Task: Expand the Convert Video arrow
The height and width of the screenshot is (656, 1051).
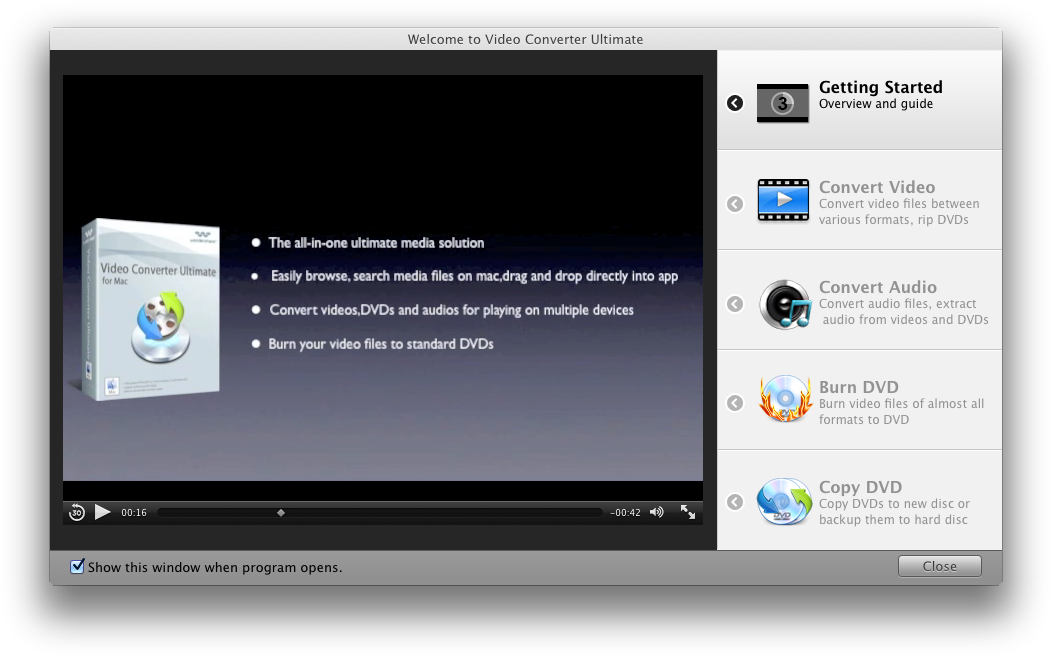Action: pos(735,204)
